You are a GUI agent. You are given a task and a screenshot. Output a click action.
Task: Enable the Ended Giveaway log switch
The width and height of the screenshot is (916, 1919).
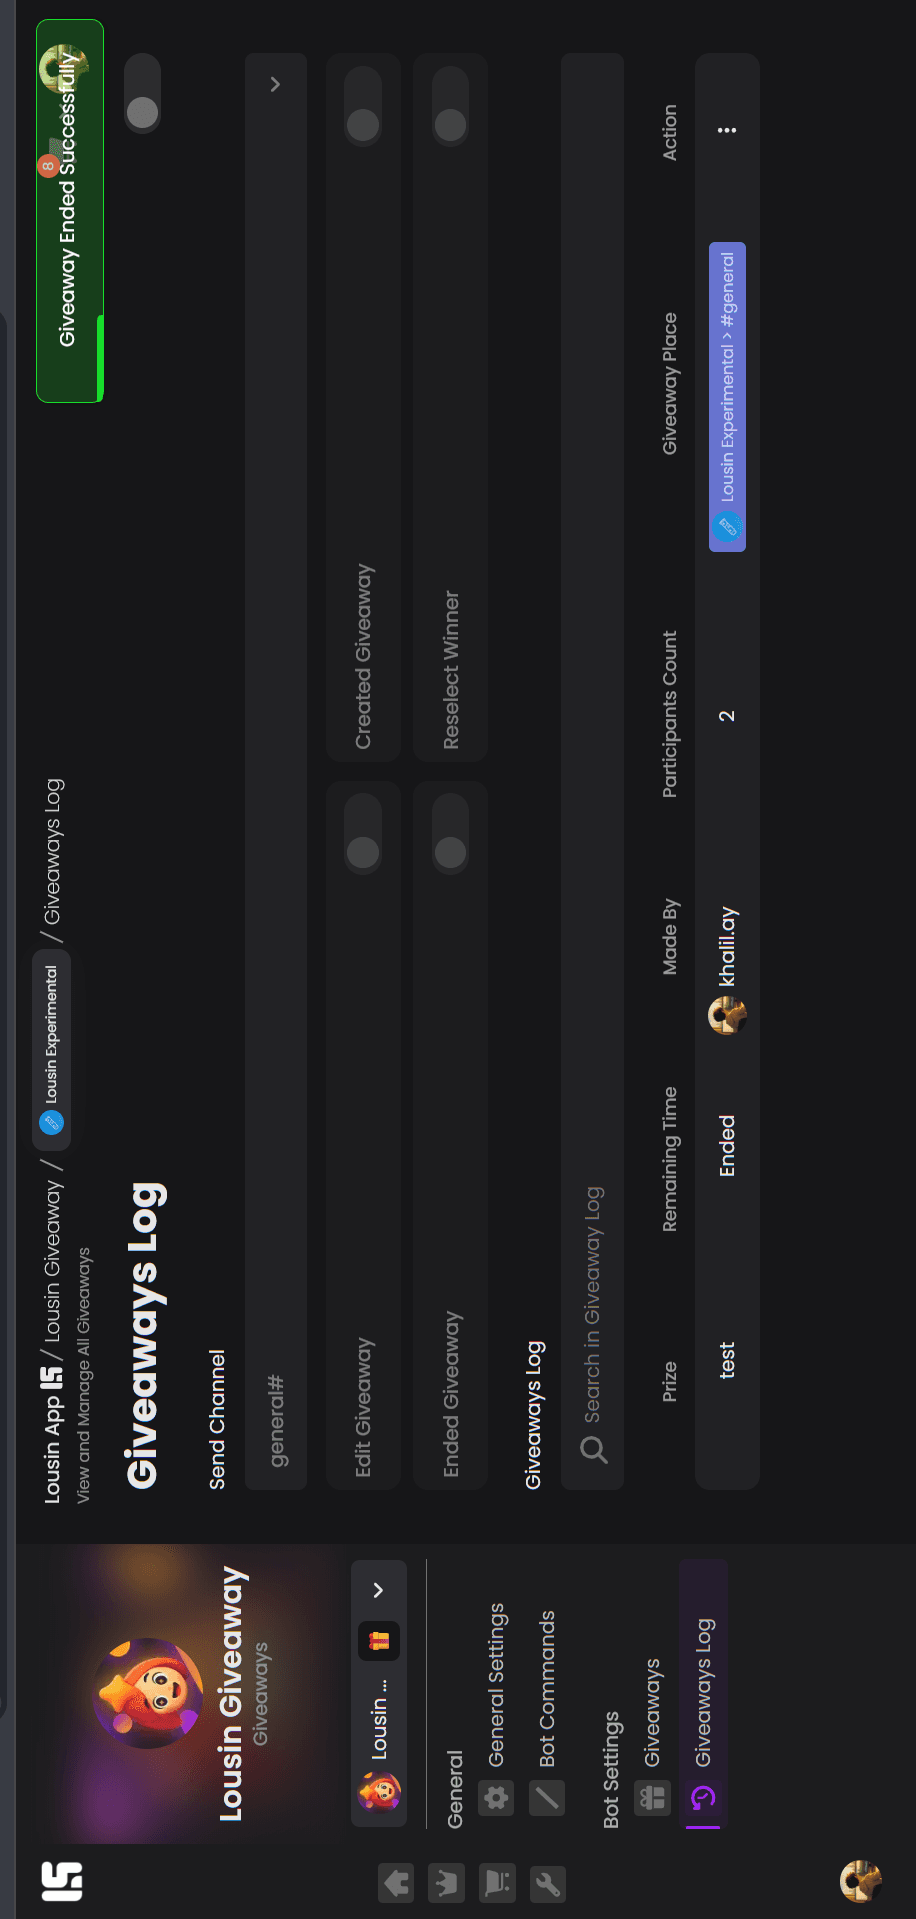click(451, 835)
